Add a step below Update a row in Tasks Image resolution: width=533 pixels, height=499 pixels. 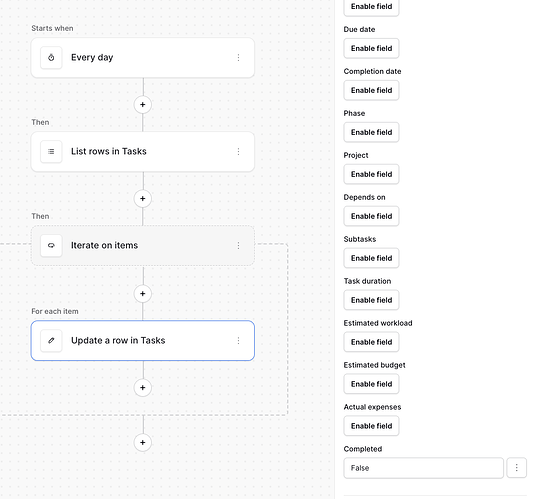point(143,388)
